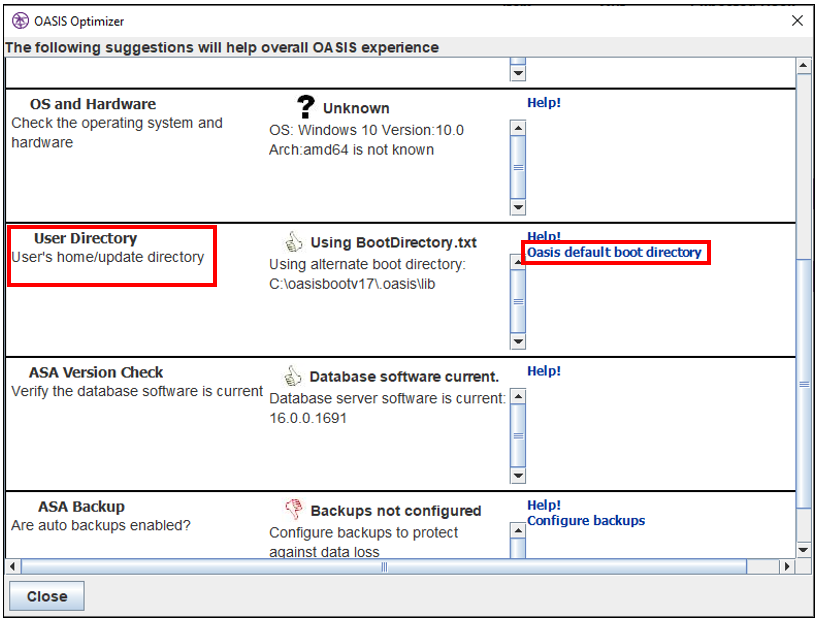Click the main vertical scrollbar thumb
This screenshot has width=819, height=623.
(803, 384)
